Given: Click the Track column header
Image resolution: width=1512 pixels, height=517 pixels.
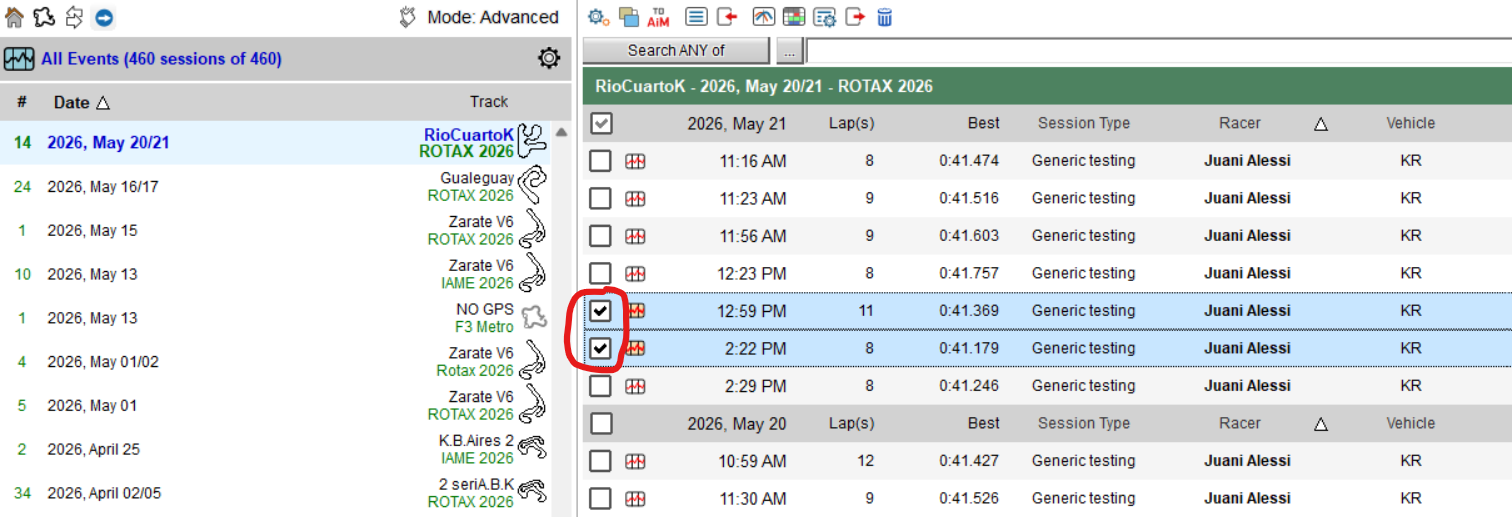Looking at the screenshot, I should (x=489, y=102).
